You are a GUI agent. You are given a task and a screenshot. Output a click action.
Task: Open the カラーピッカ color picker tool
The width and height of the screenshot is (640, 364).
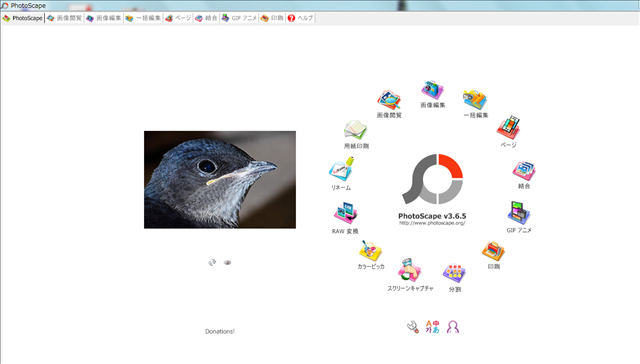[370, 251]
